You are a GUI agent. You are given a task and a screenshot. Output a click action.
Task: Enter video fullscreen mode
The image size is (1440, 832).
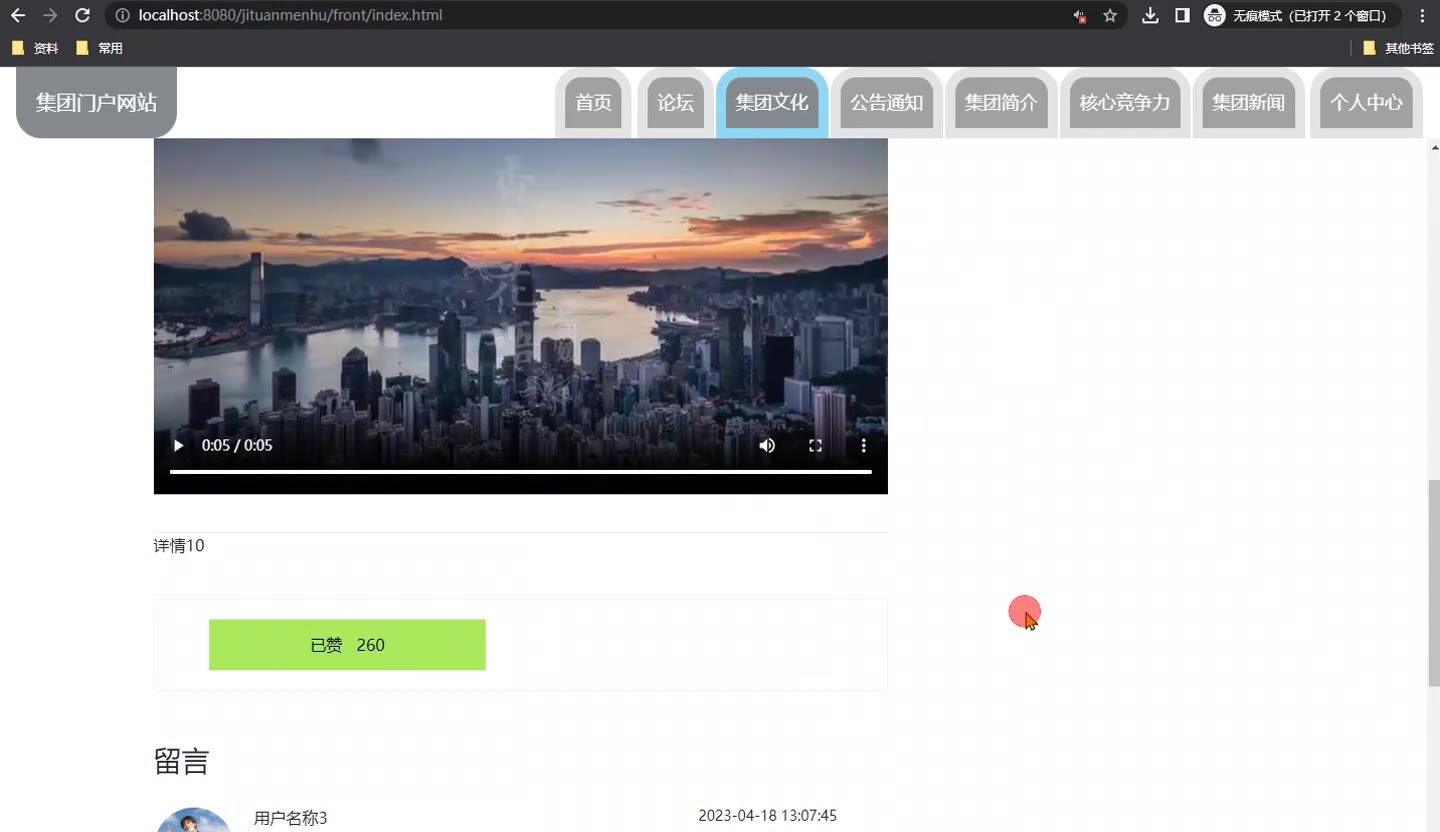click(815, 446)
